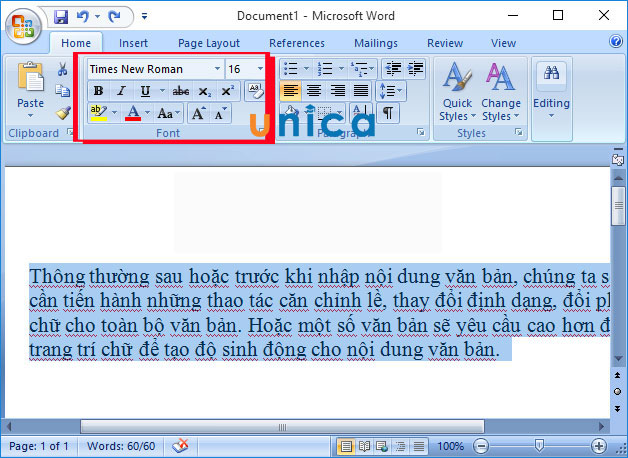Image resolution: width=628 pixels, height=458 pixels.
Task: Toggle Bold formatting
Action: [98, 91]
